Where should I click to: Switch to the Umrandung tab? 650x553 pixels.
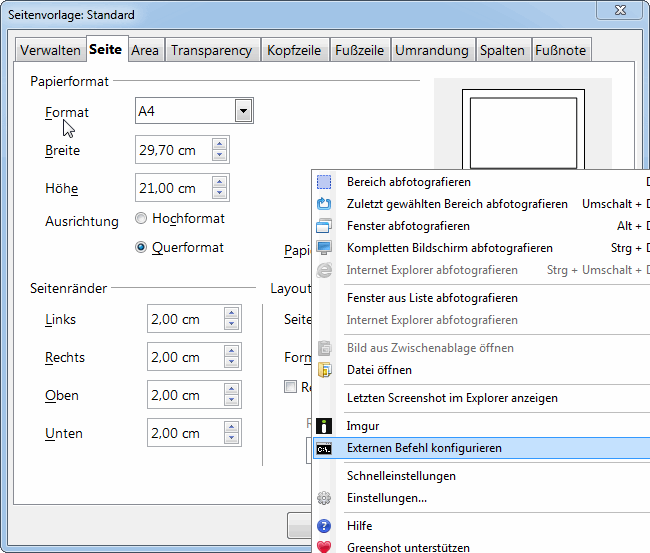coord(432,50)
